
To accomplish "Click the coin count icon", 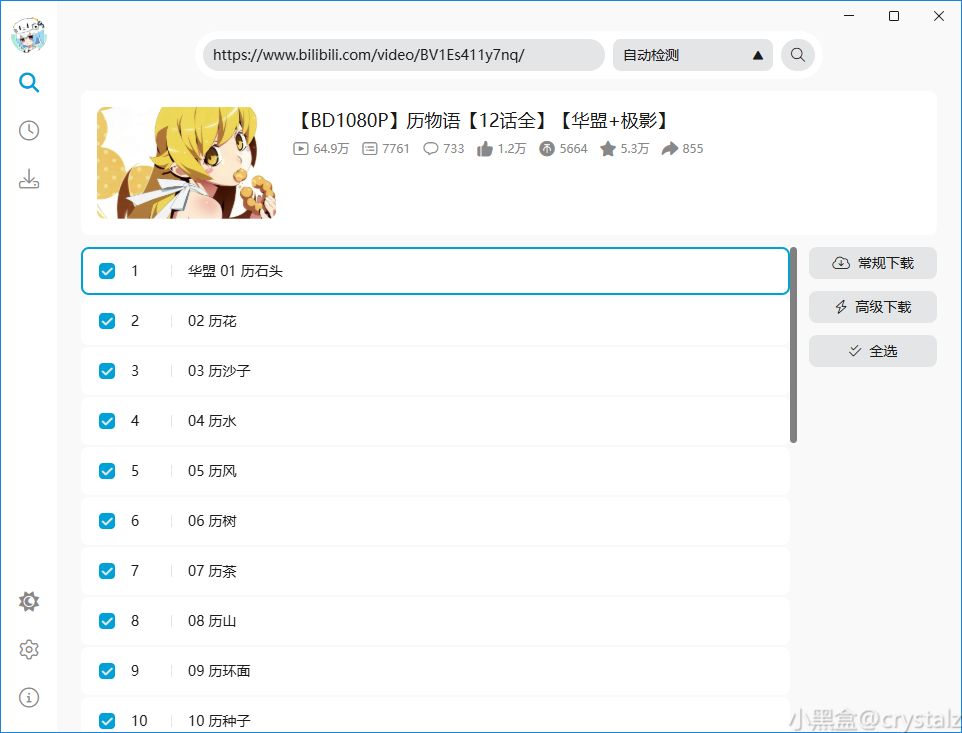I will 547,148.
